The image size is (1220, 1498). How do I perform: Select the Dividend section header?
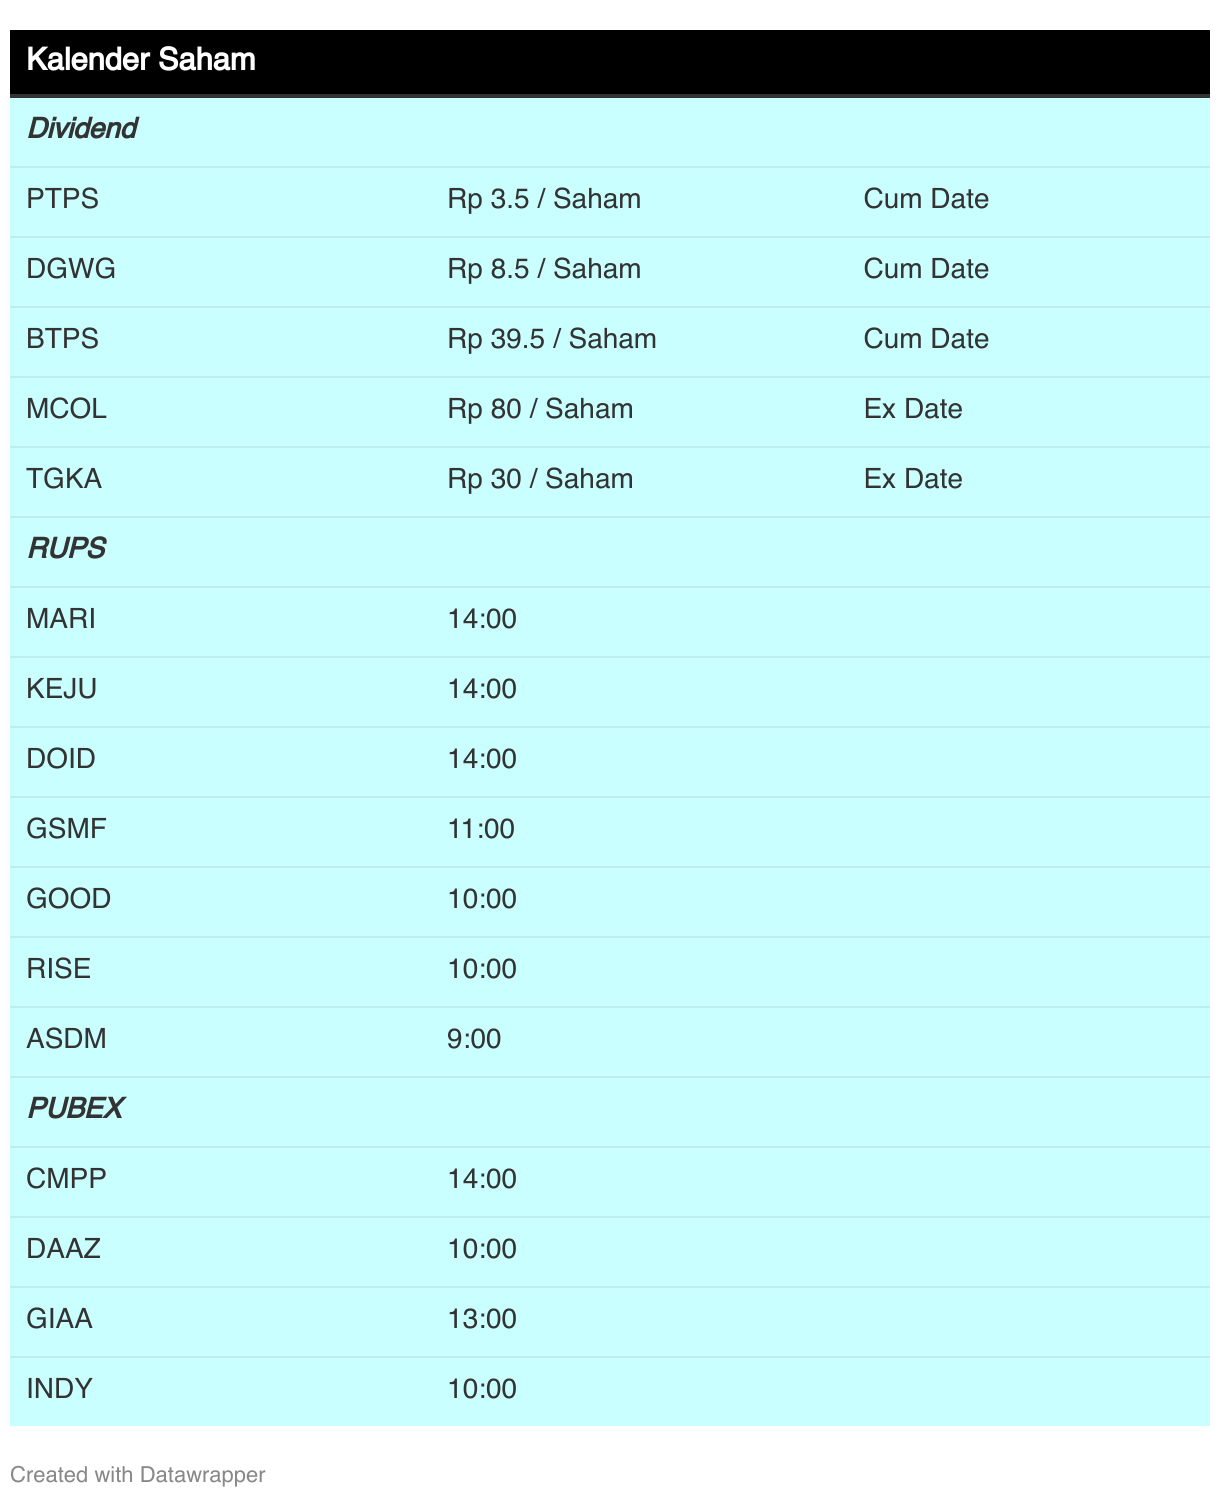point(82,129)
